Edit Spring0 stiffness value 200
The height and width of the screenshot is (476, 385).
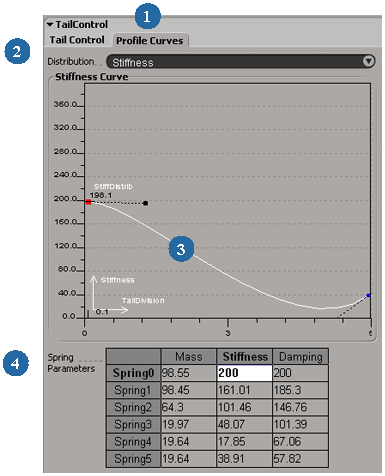point(245,373)
